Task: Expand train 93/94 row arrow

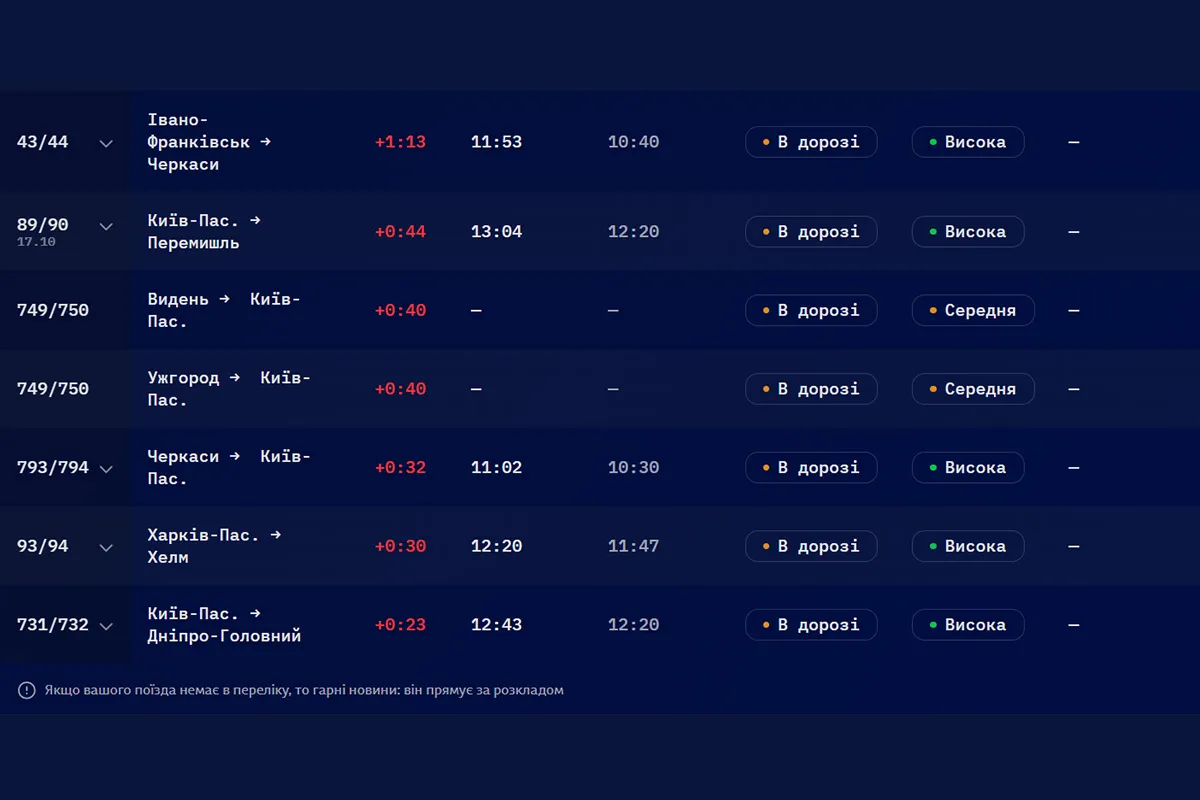Action: coord(106,547)
